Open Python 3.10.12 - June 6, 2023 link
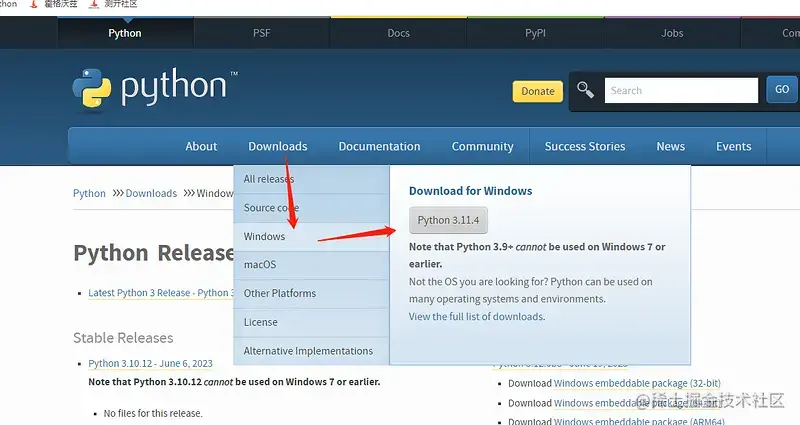Image resolution: width=800 pixels, height=425 pixels. (x=151, y=363)
